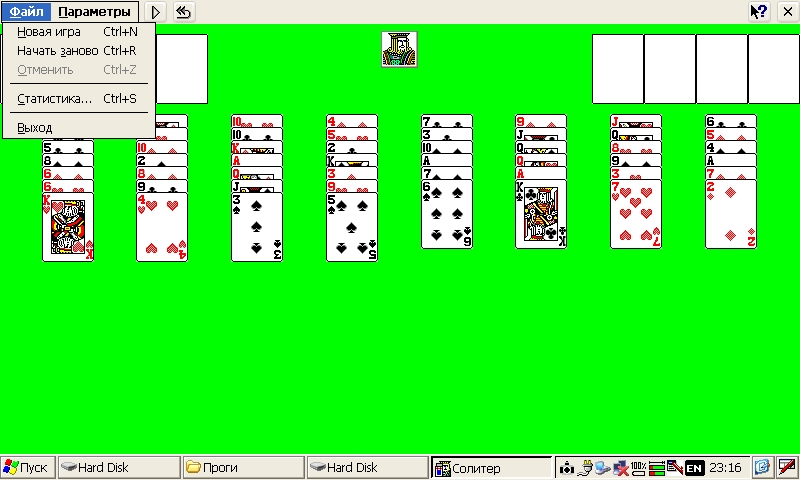Image resolution: width=800 pixels, height=480 pixels.
Task: Select the 6 of spades bottom card
Action: click(x=447, y=214)
